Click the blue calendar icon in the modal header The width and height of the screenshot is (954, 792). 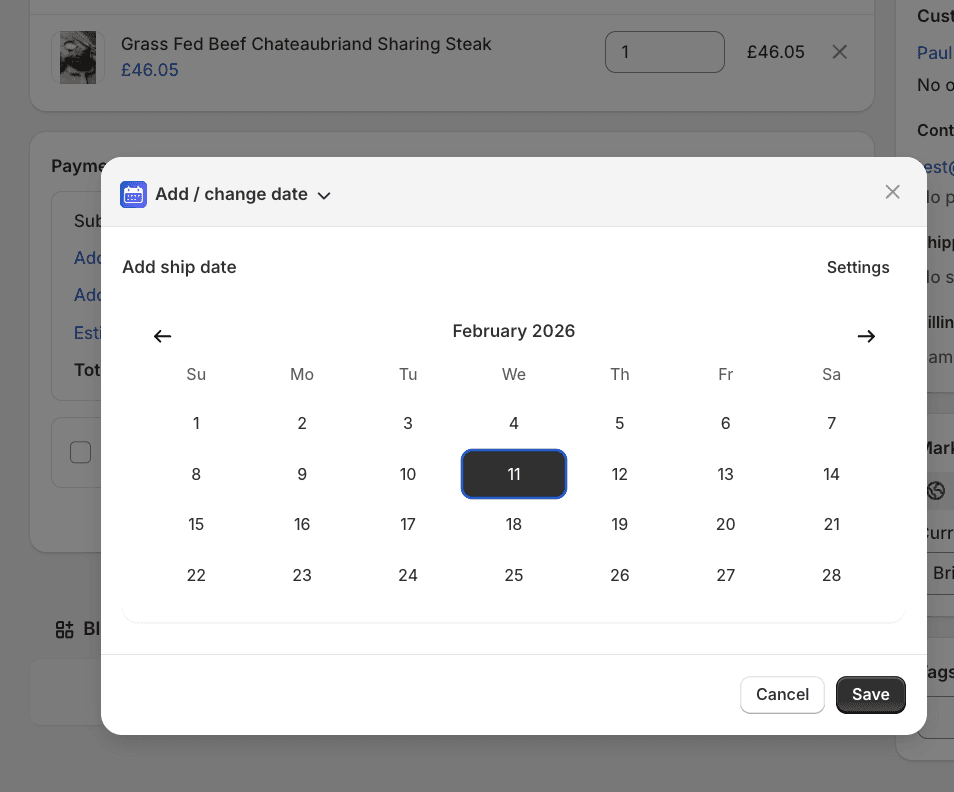(133, 194)
